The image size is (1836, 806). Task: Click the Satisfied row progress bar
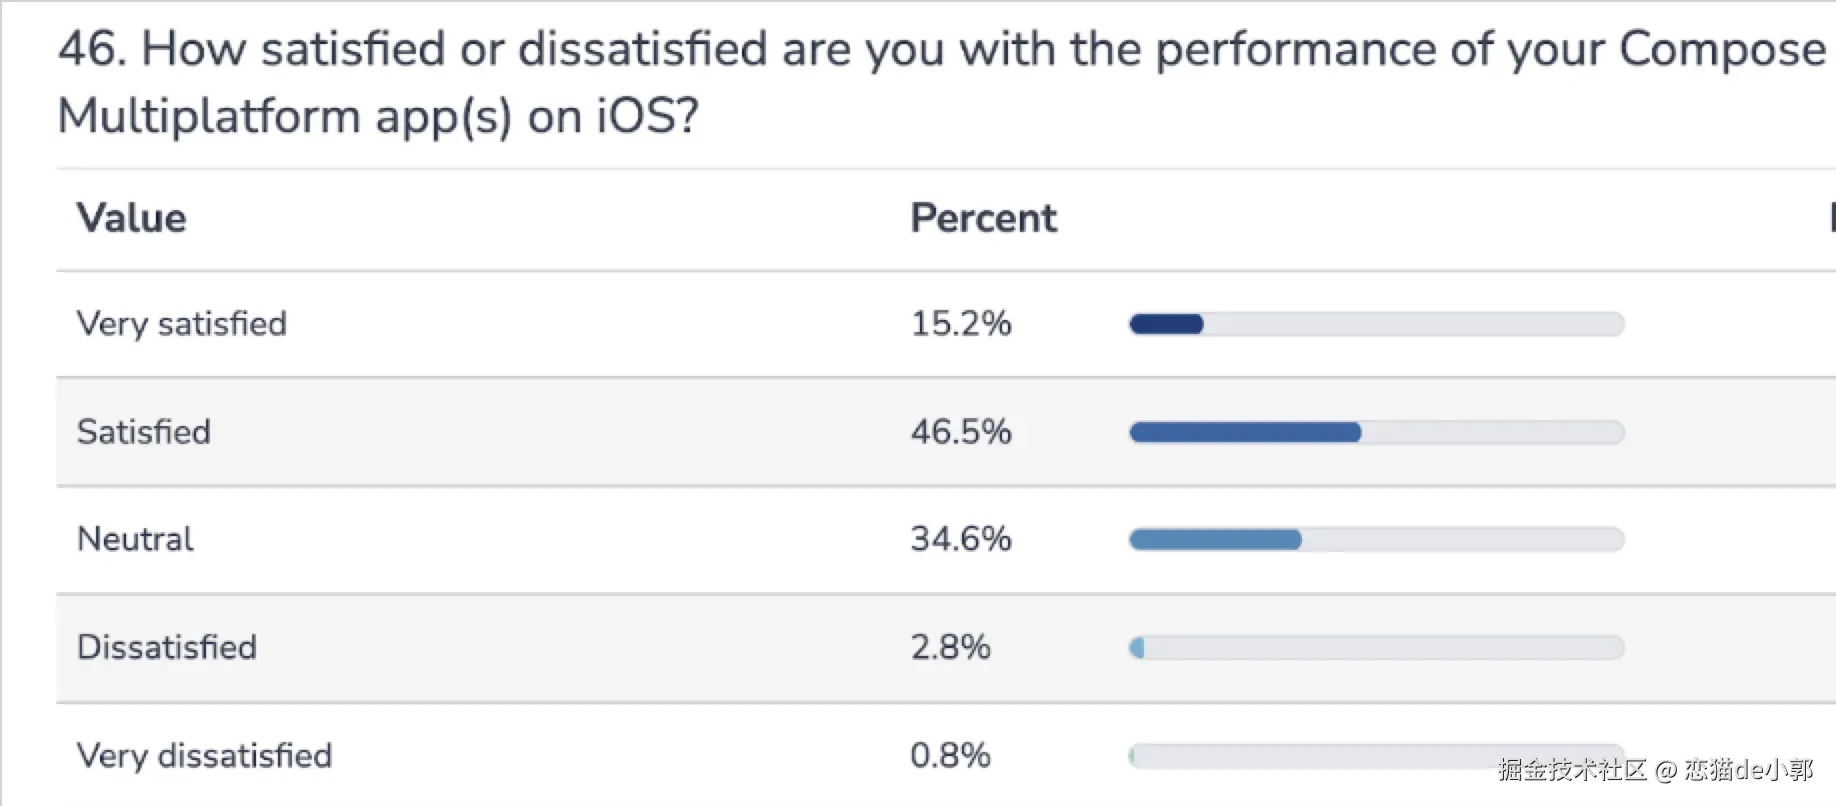1376,432
